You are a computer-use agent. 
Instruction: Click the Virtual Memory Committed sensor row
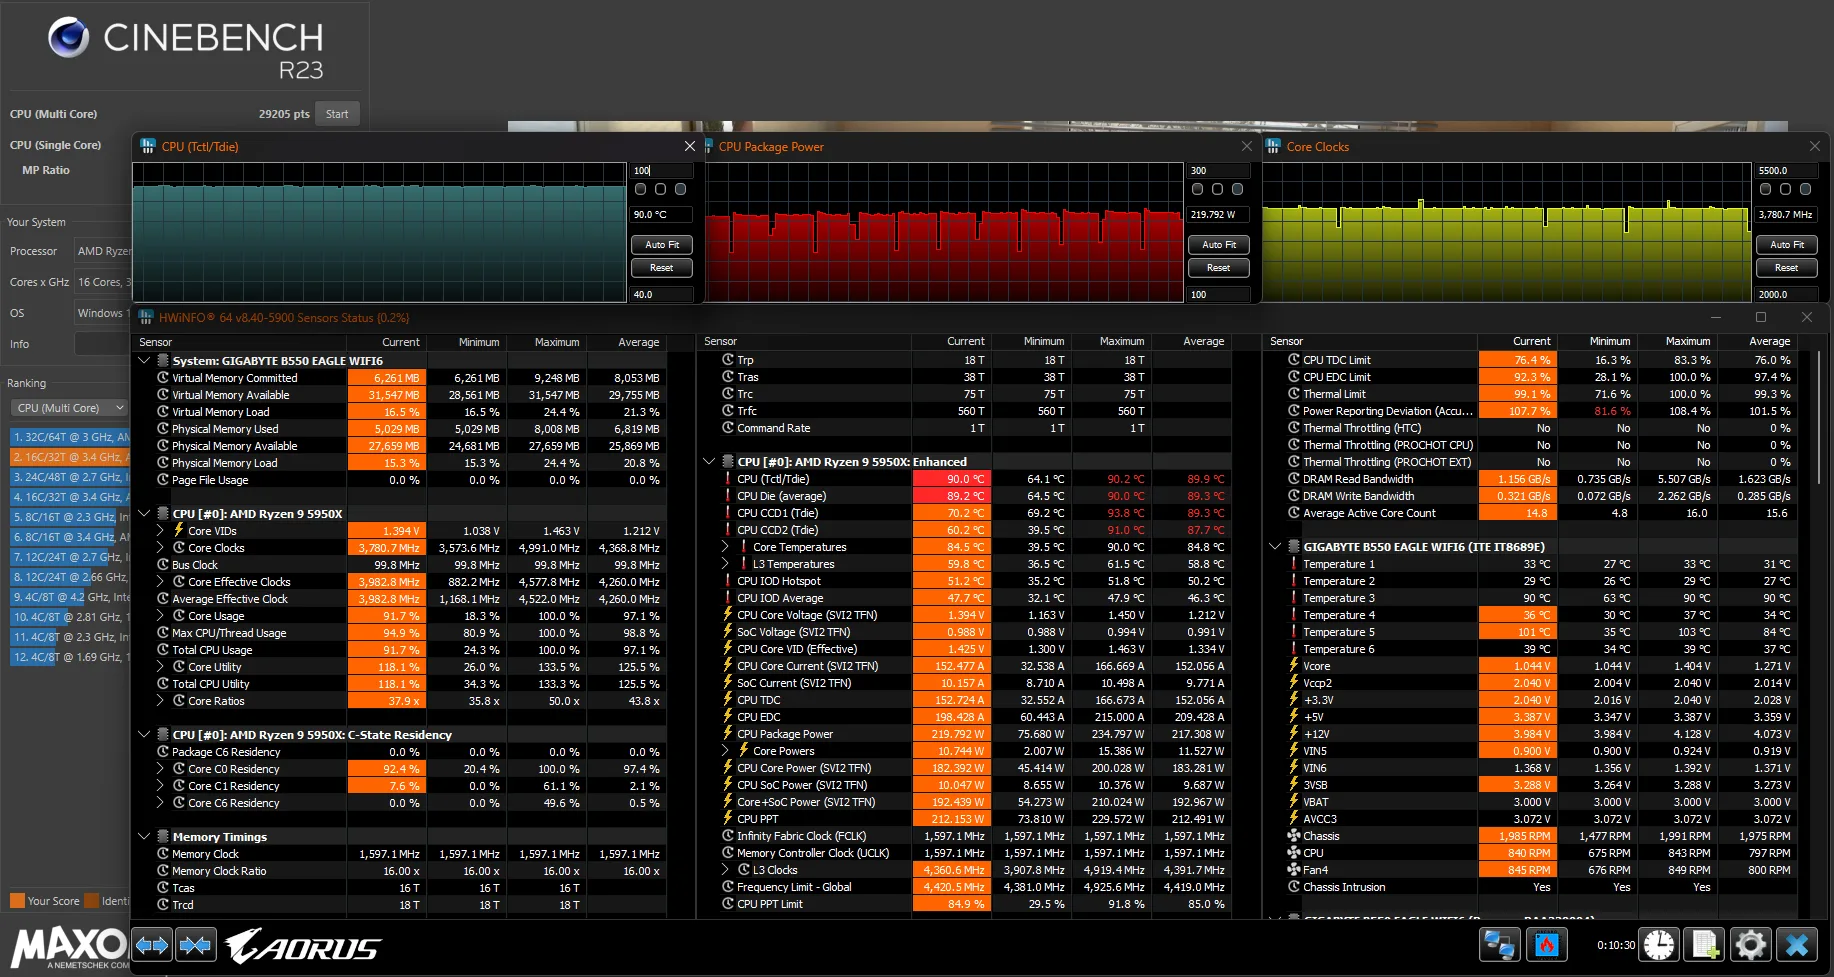(400, 378)
